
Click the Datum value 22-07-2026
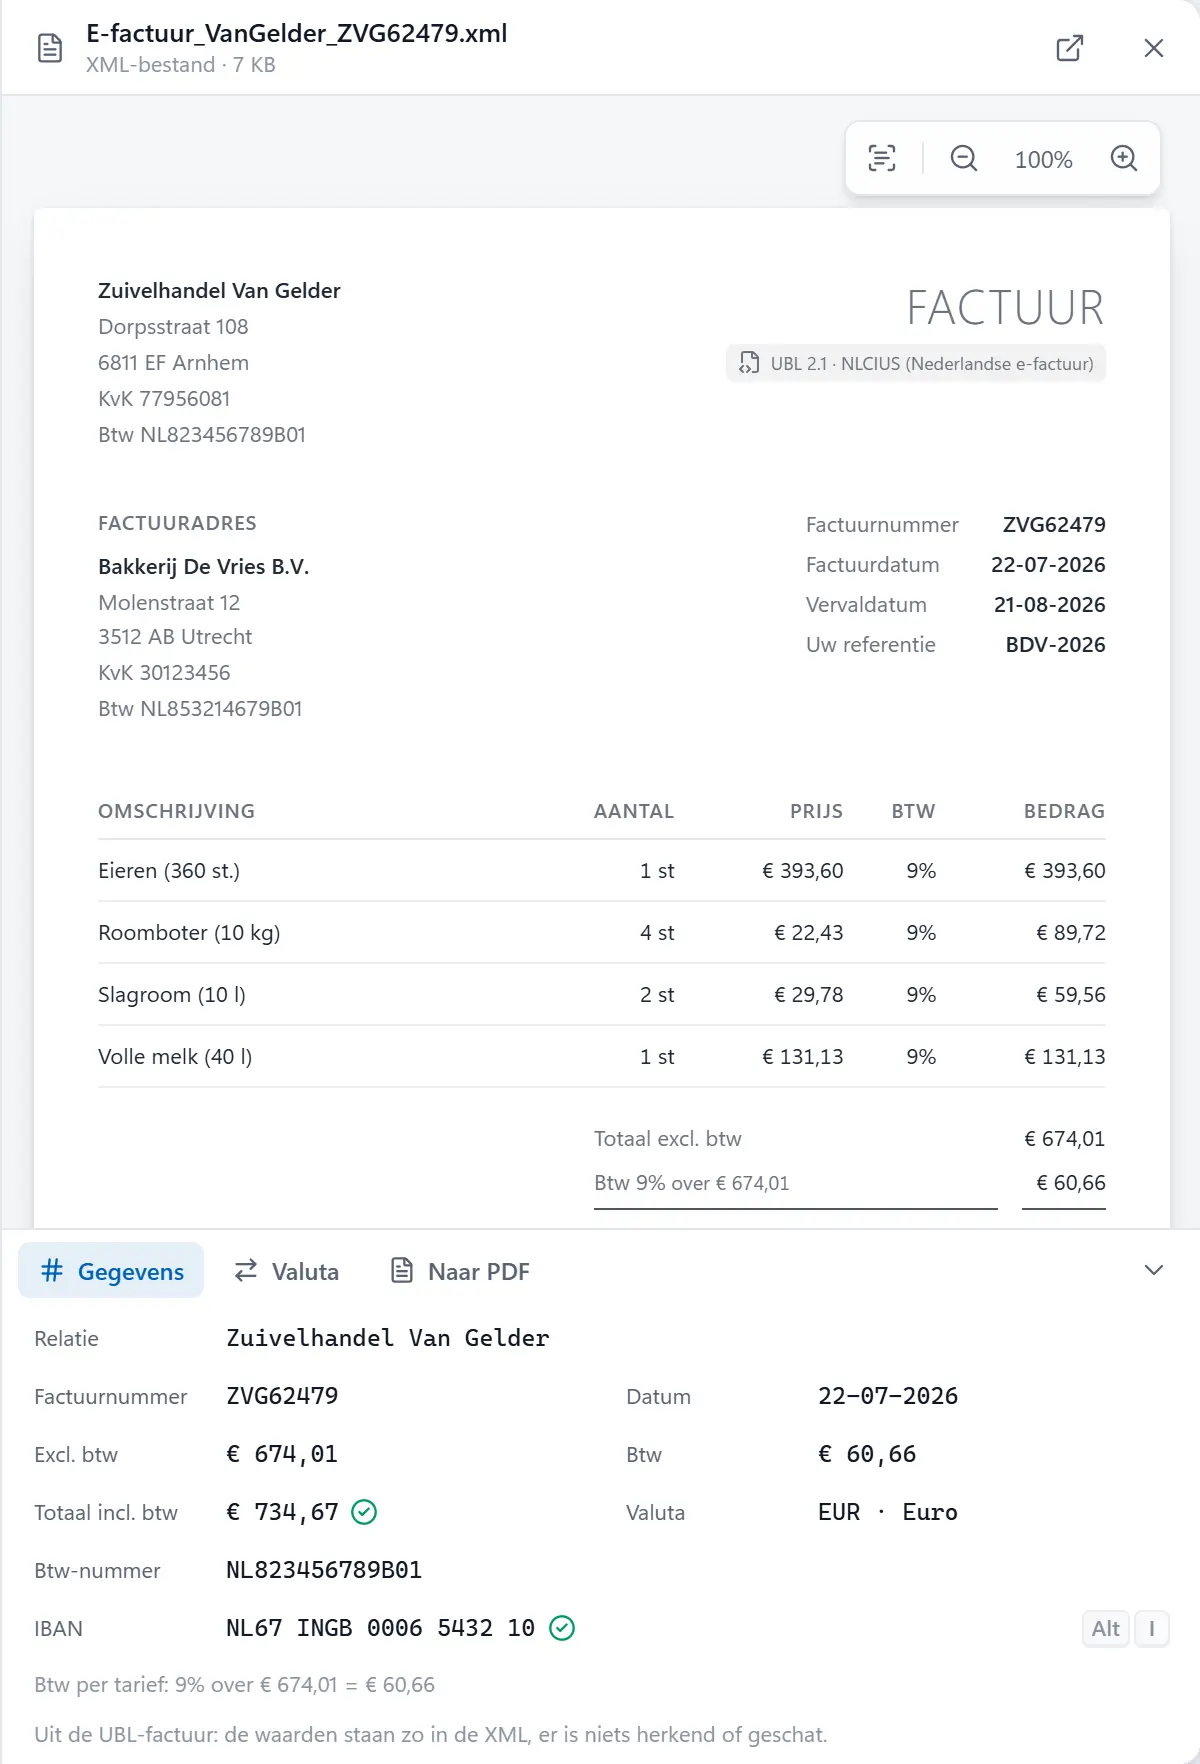(x=888, y=1396)
